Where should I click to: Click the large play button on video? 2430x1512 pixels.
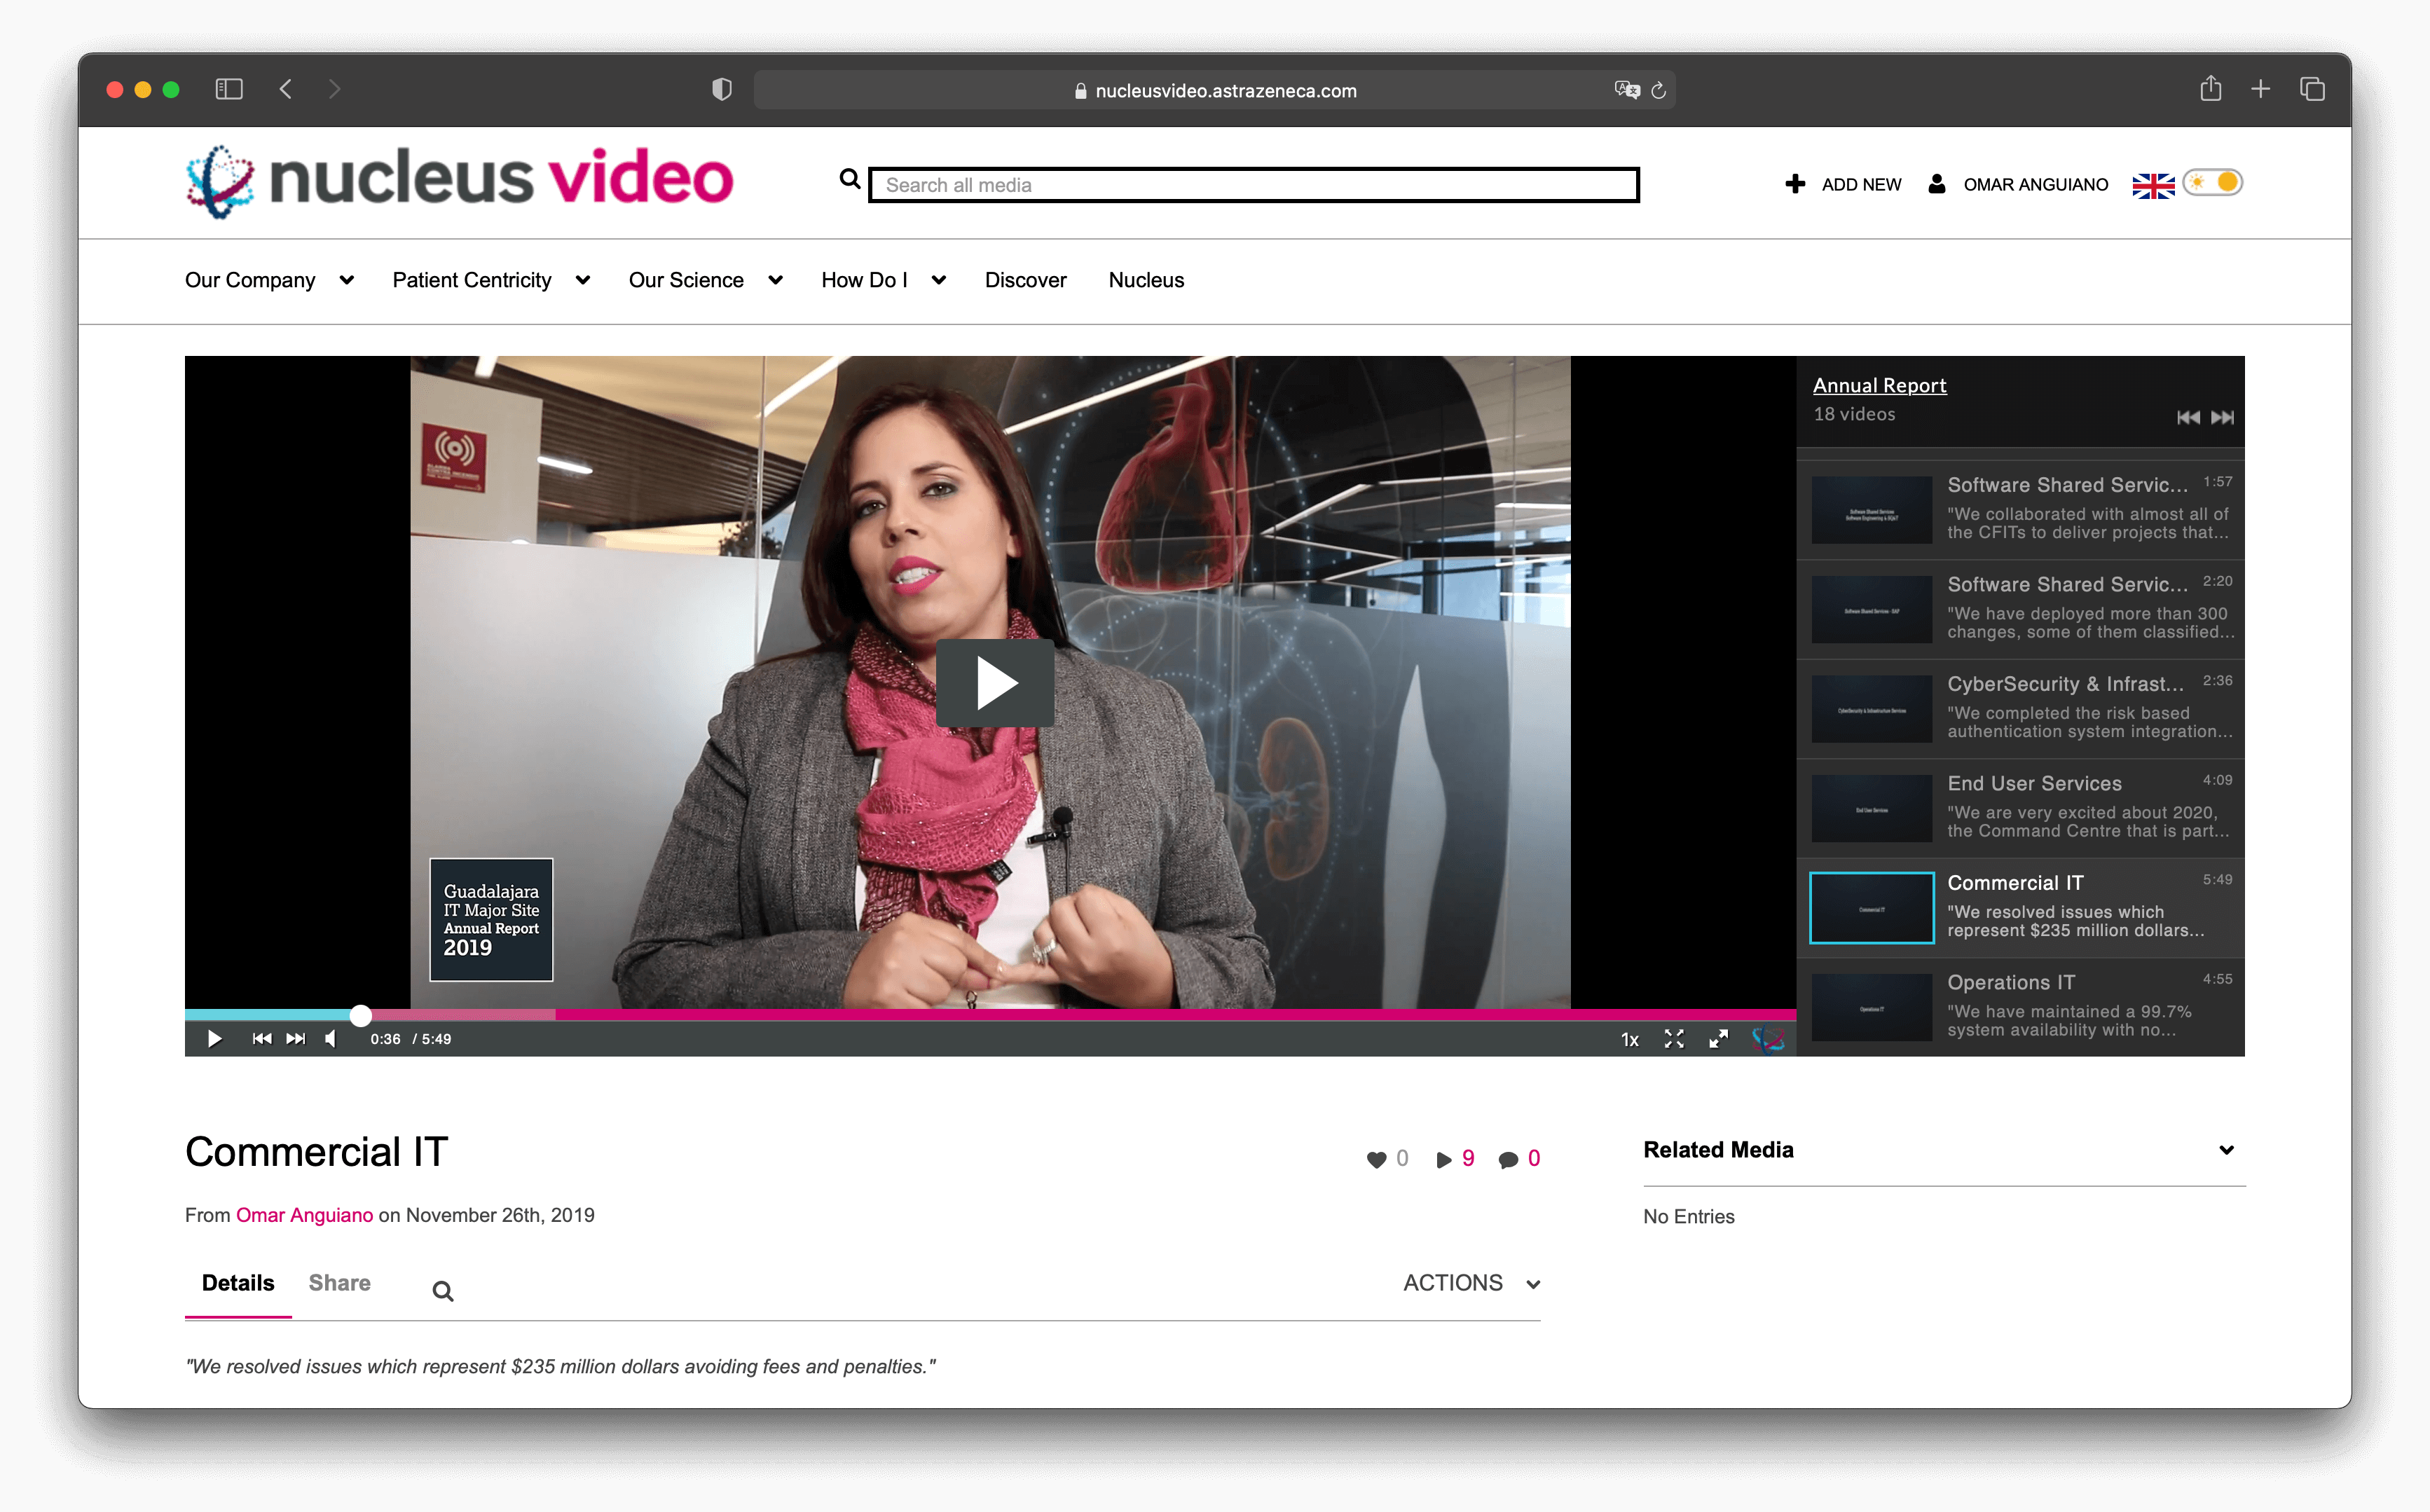(994, 683)
